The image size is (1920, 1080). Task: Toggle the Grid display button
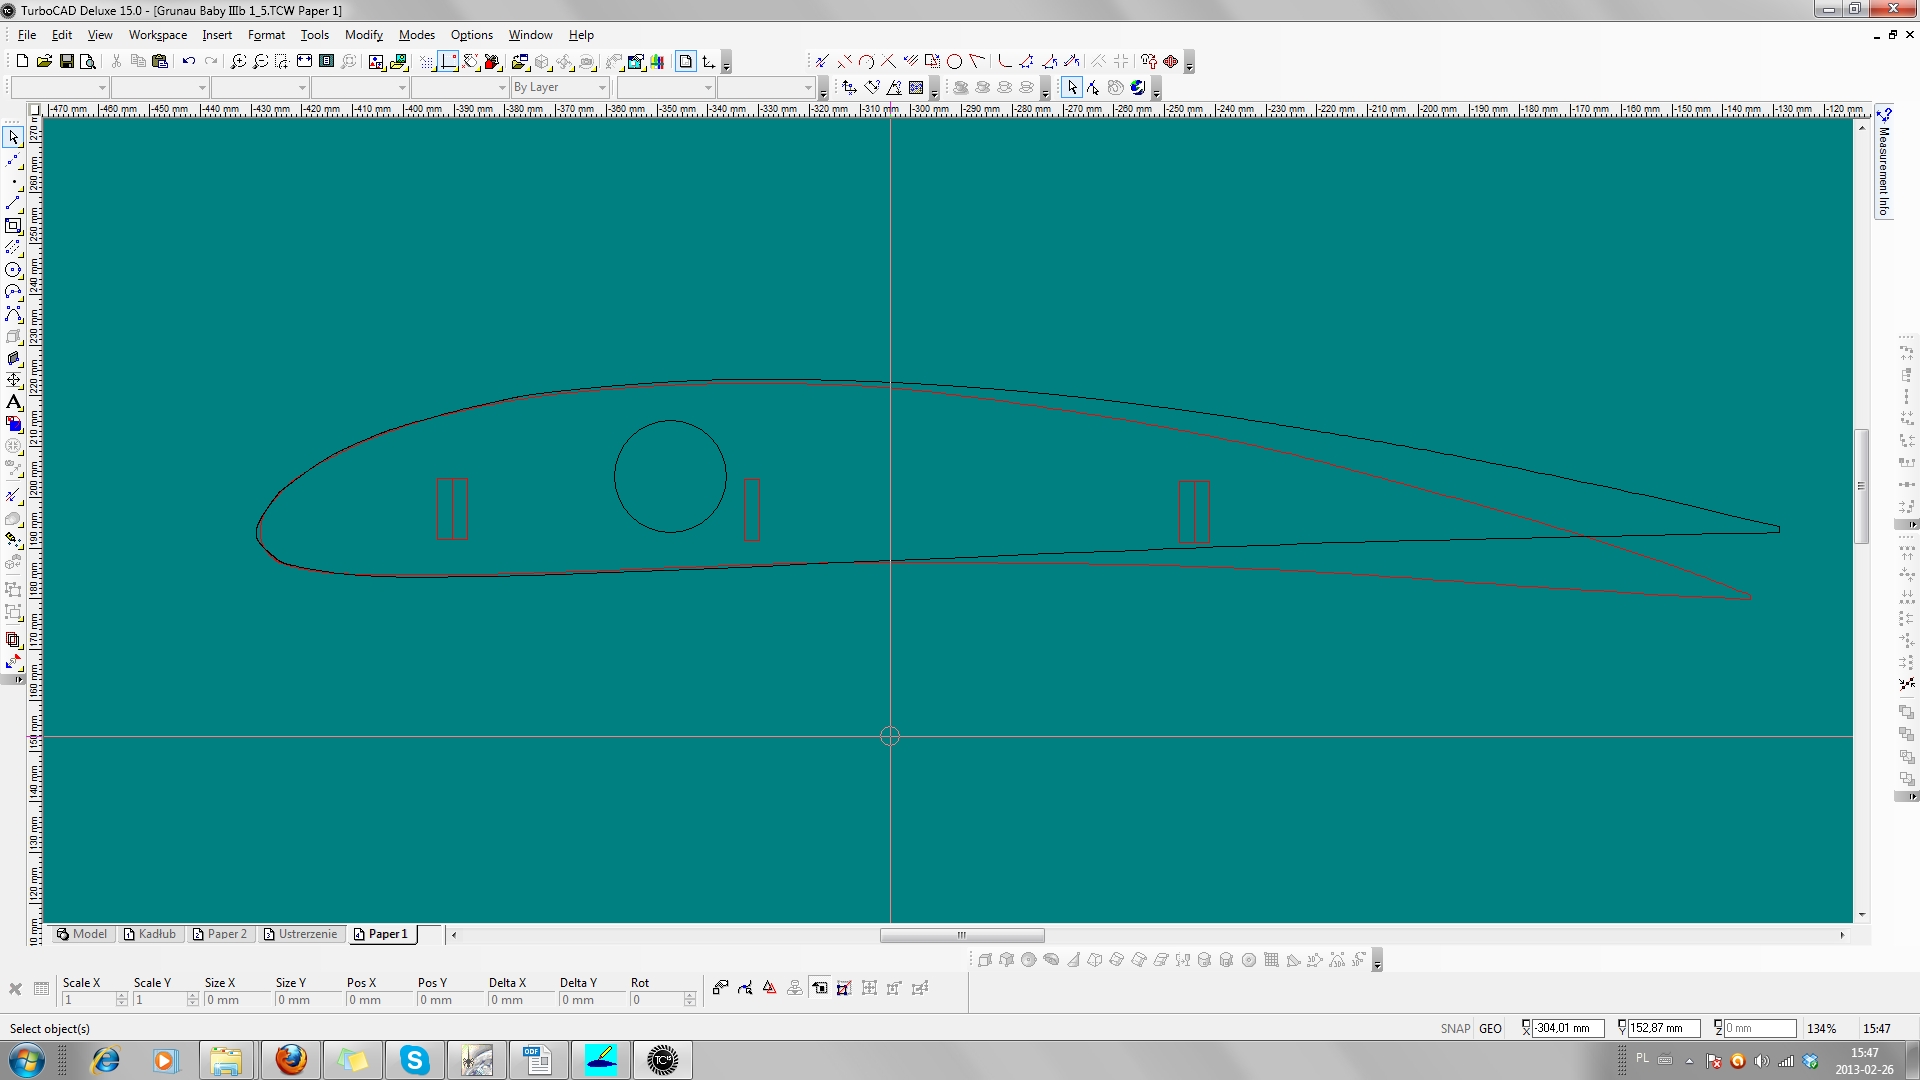427,61
